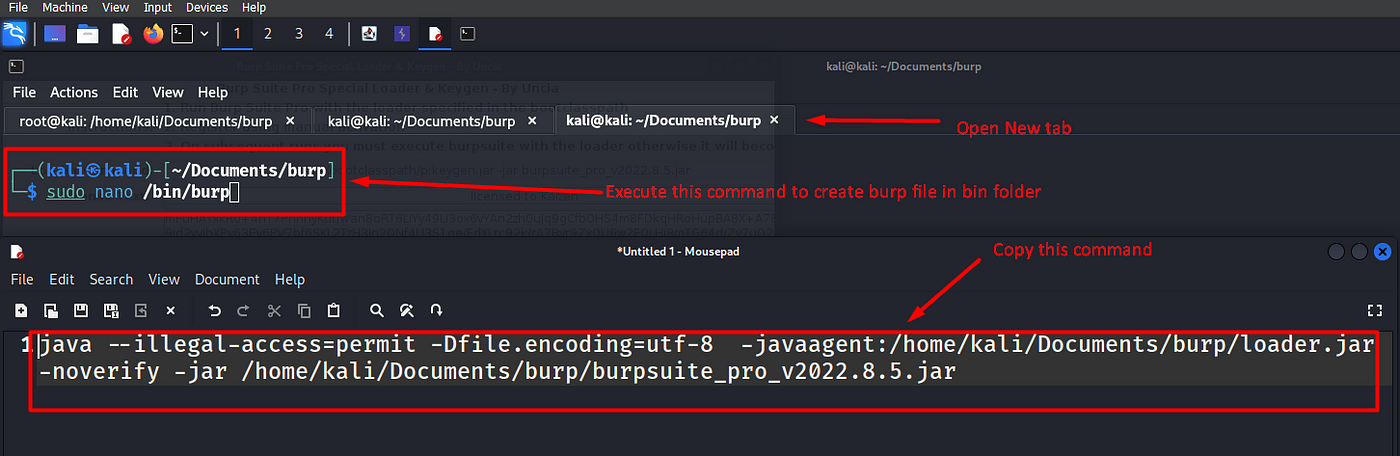Click Revert document icon in Mousepad
The width and height of the screenshot is (1400, 456).
pos(141,310)
